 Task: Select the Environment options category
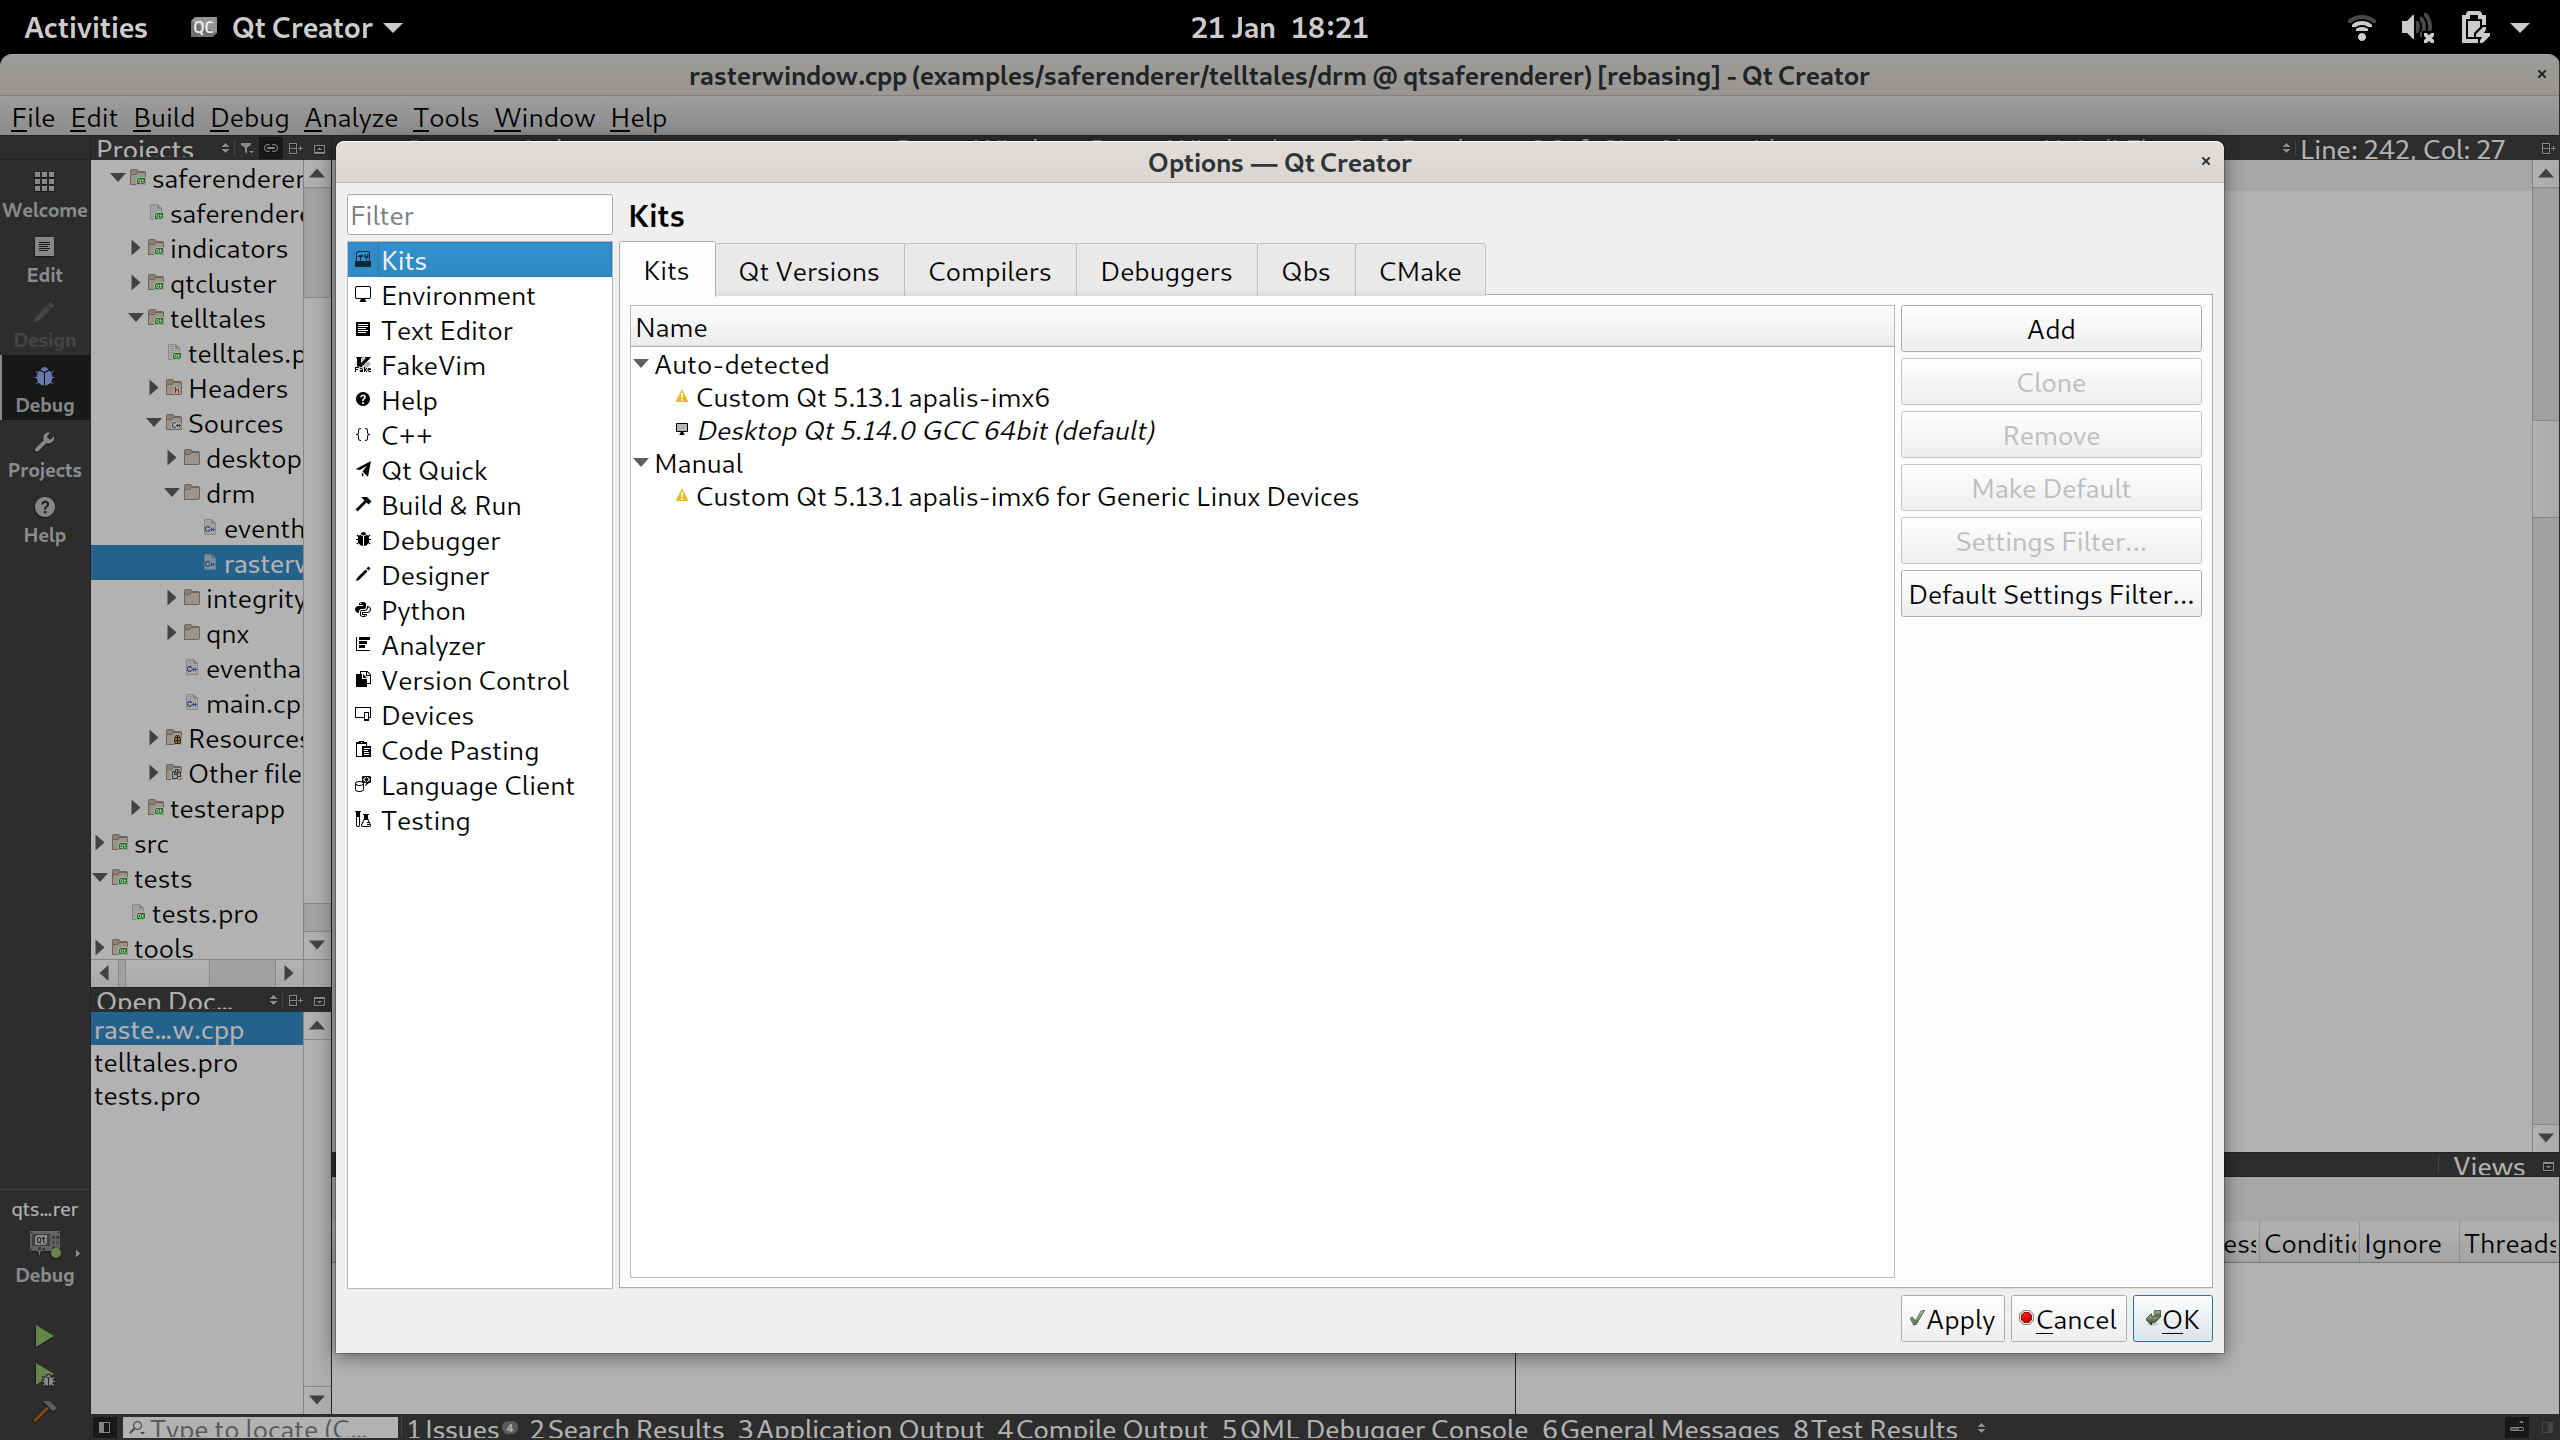pyautogui.click(x=479, y=296)
